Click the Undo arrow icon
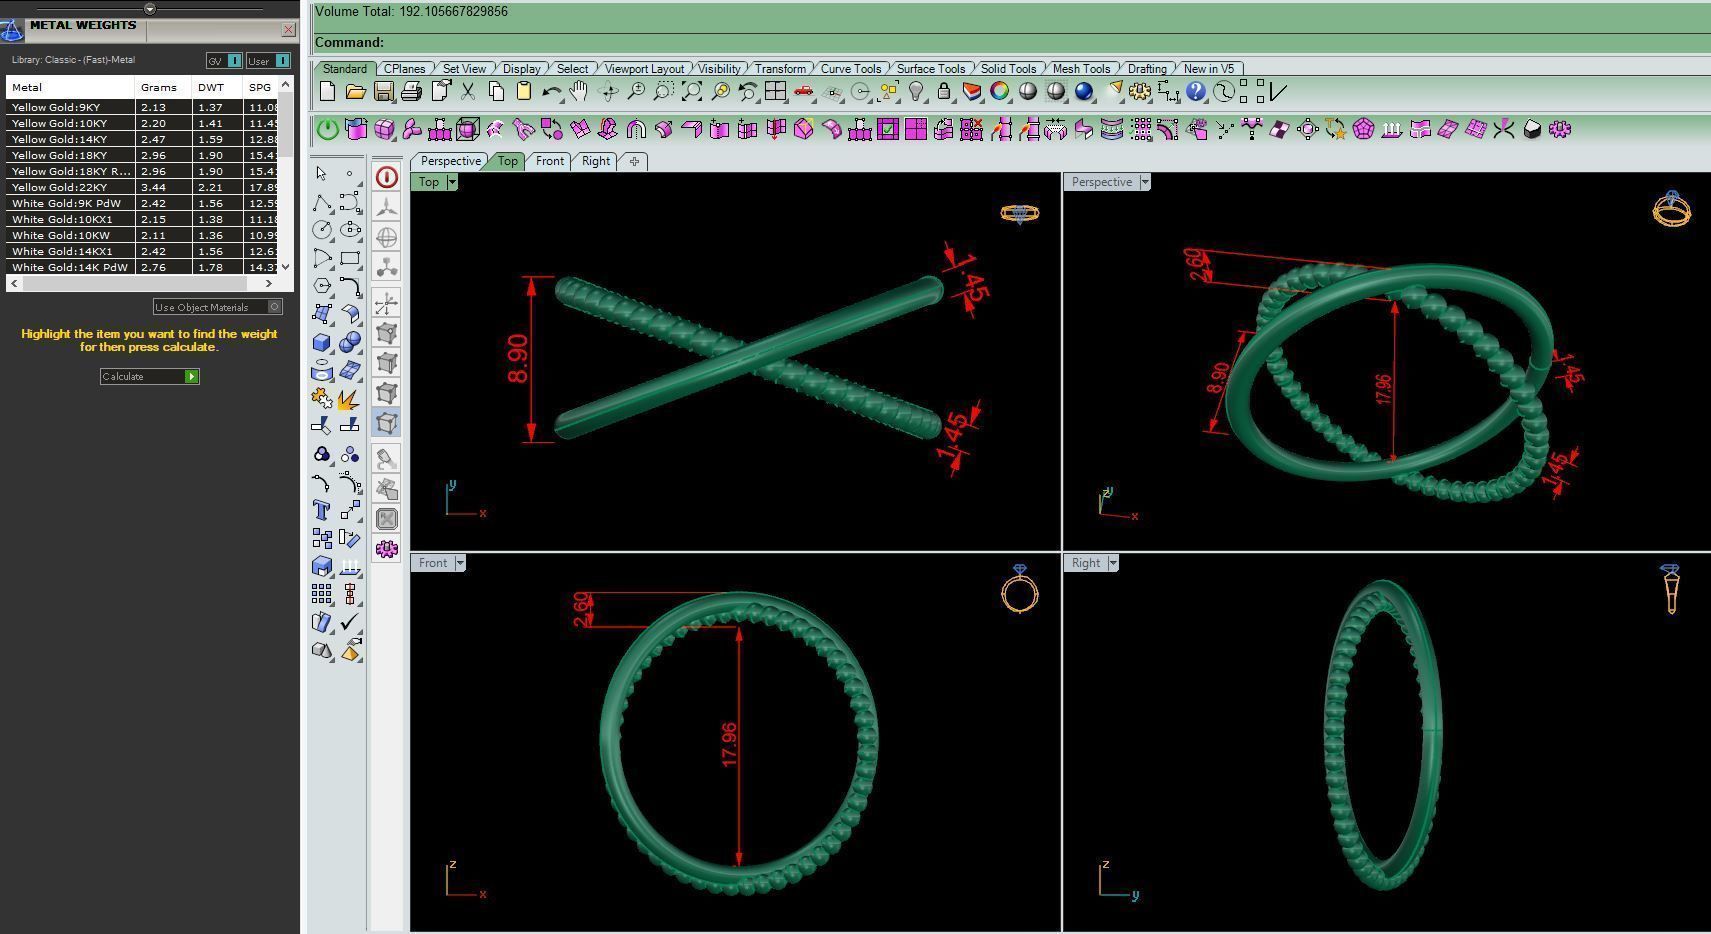Viewport: 1711px width, 934px height. point(551,92)
